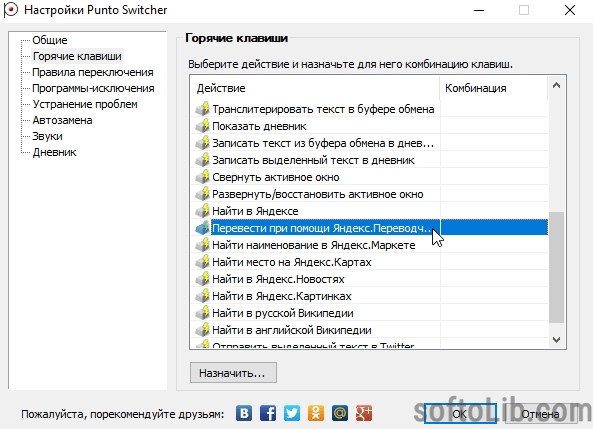Select row Записать выделенный текст в дневник
The height and width of the screenshot is (429, 593).
tap(369, 160)
